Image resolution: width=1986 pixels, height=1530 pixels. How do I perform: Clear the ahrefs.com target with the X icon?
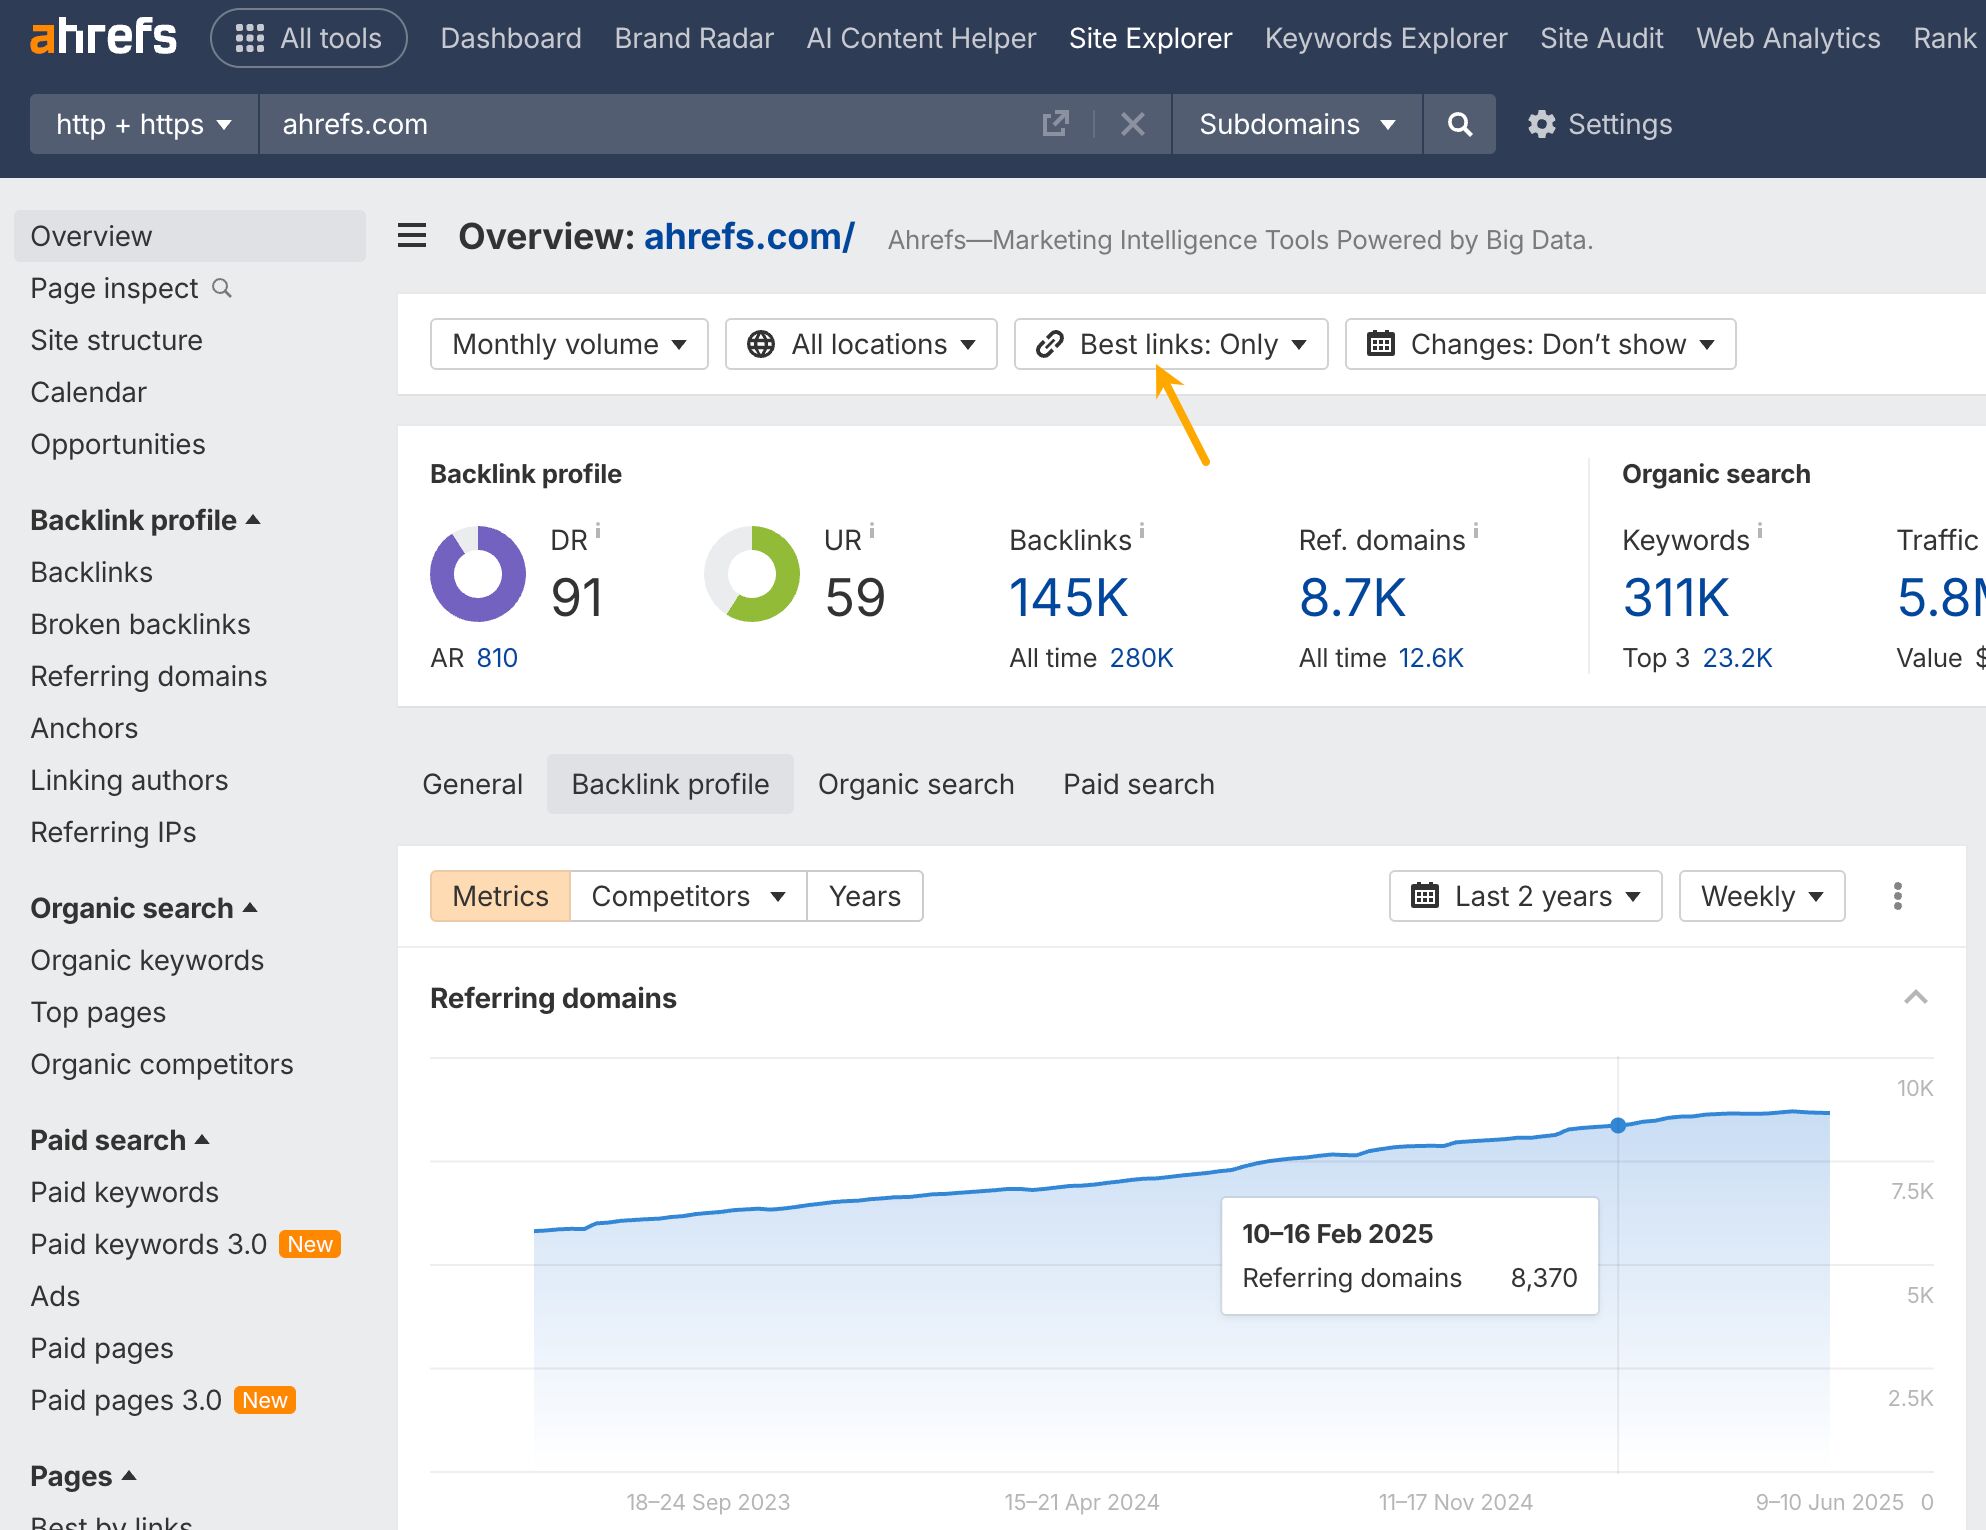click(1132, 124)
